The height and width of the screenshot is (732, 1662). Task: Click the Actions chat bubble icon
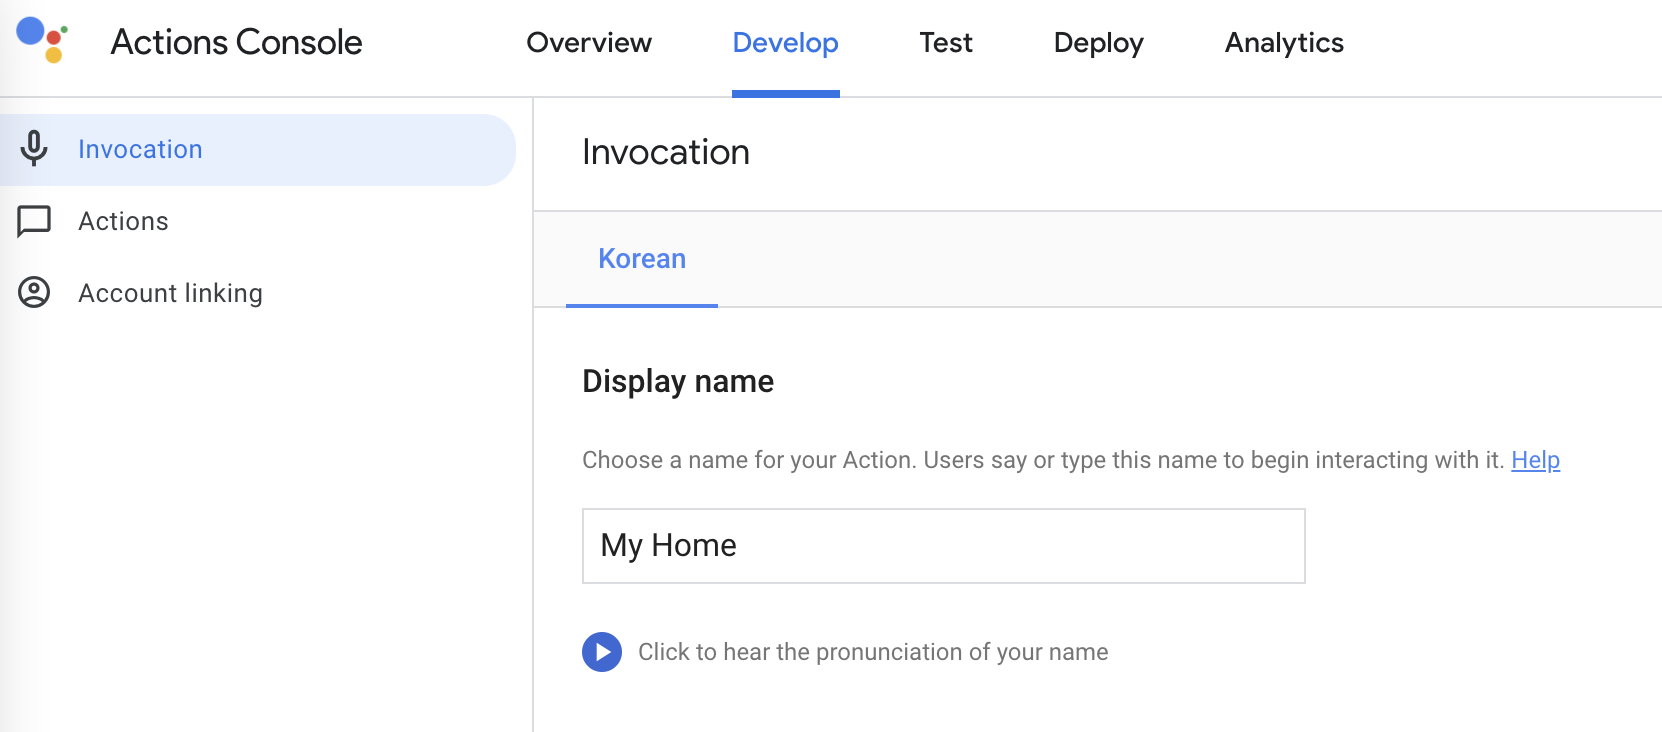coord(34,221)
